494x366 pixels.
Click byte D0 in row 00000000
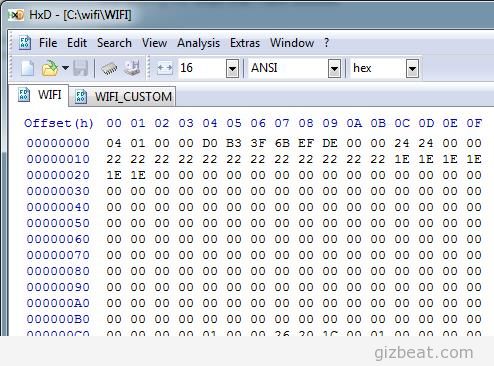click(210, 143)
